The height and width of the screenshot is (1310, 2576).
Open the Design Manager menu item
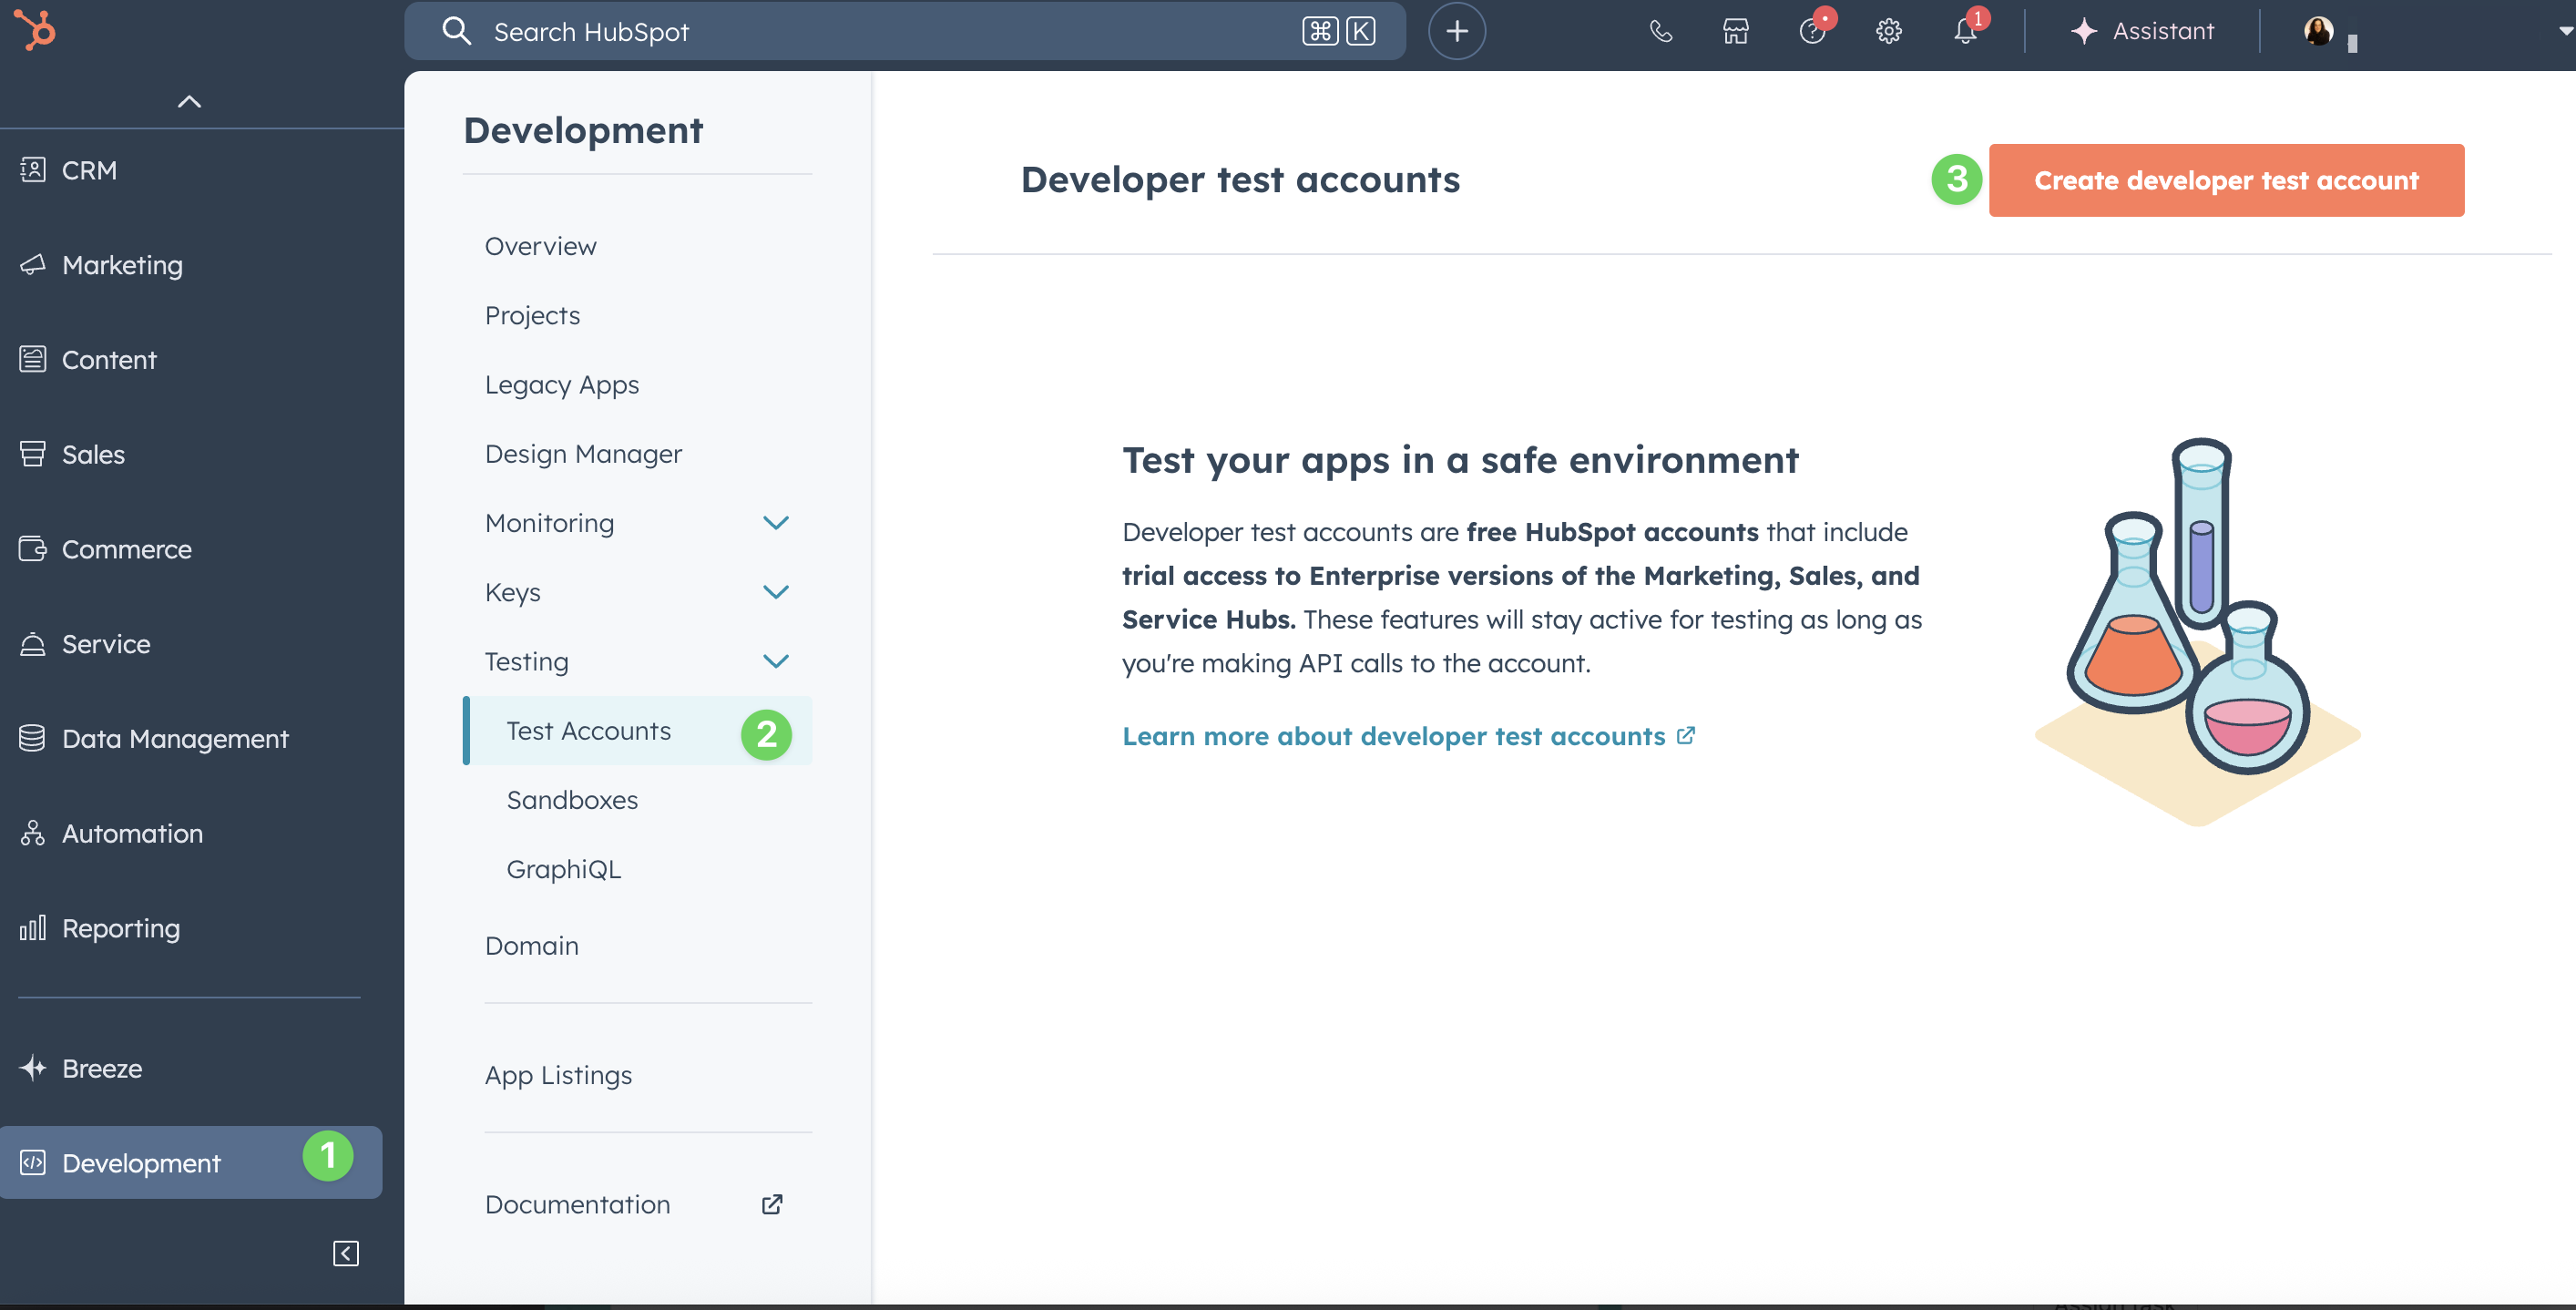[x=583, y=454]
